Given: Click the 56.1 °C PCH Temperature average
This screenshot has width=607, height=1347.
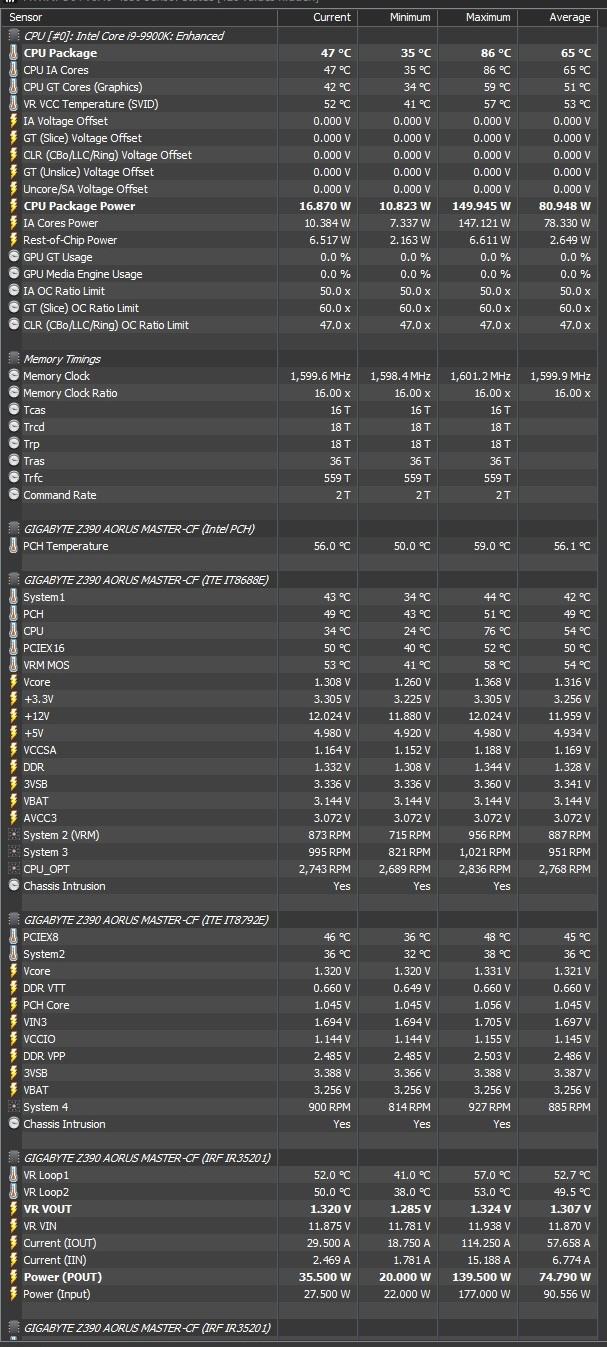Looking at the screenshot, I should (571, 546).
